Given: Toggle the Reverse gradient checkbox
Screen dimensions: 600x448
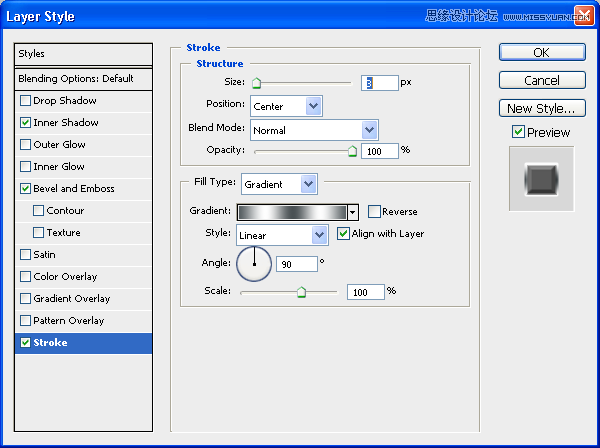Looking at the screenshot, I should tap(374, 211).
